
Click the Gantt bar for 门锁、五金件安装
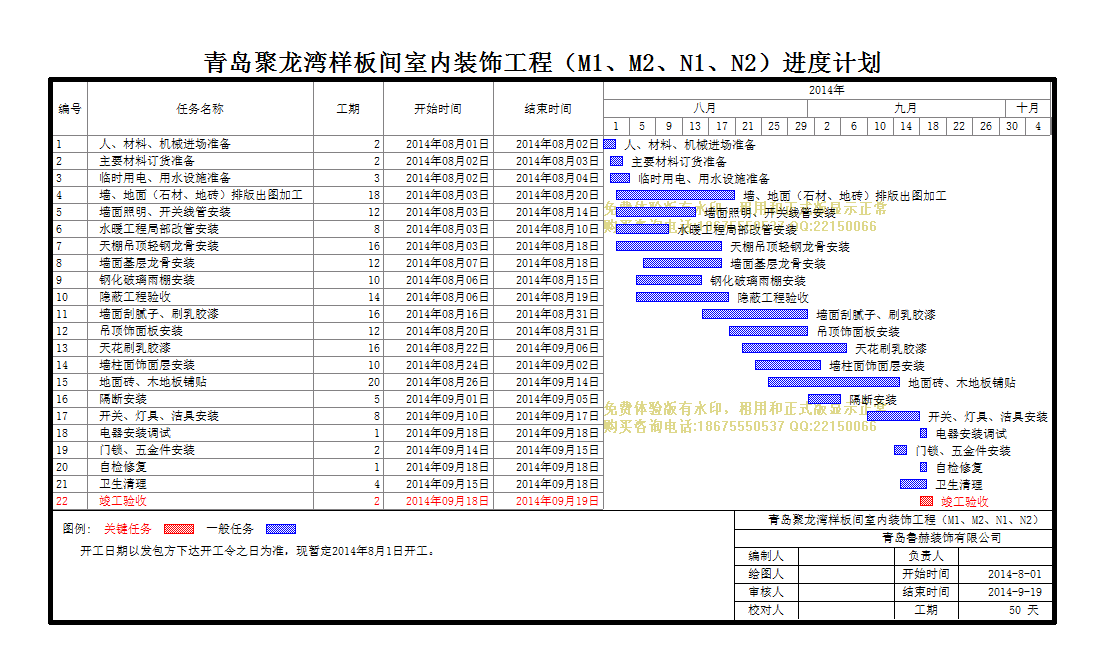[900, 450]
